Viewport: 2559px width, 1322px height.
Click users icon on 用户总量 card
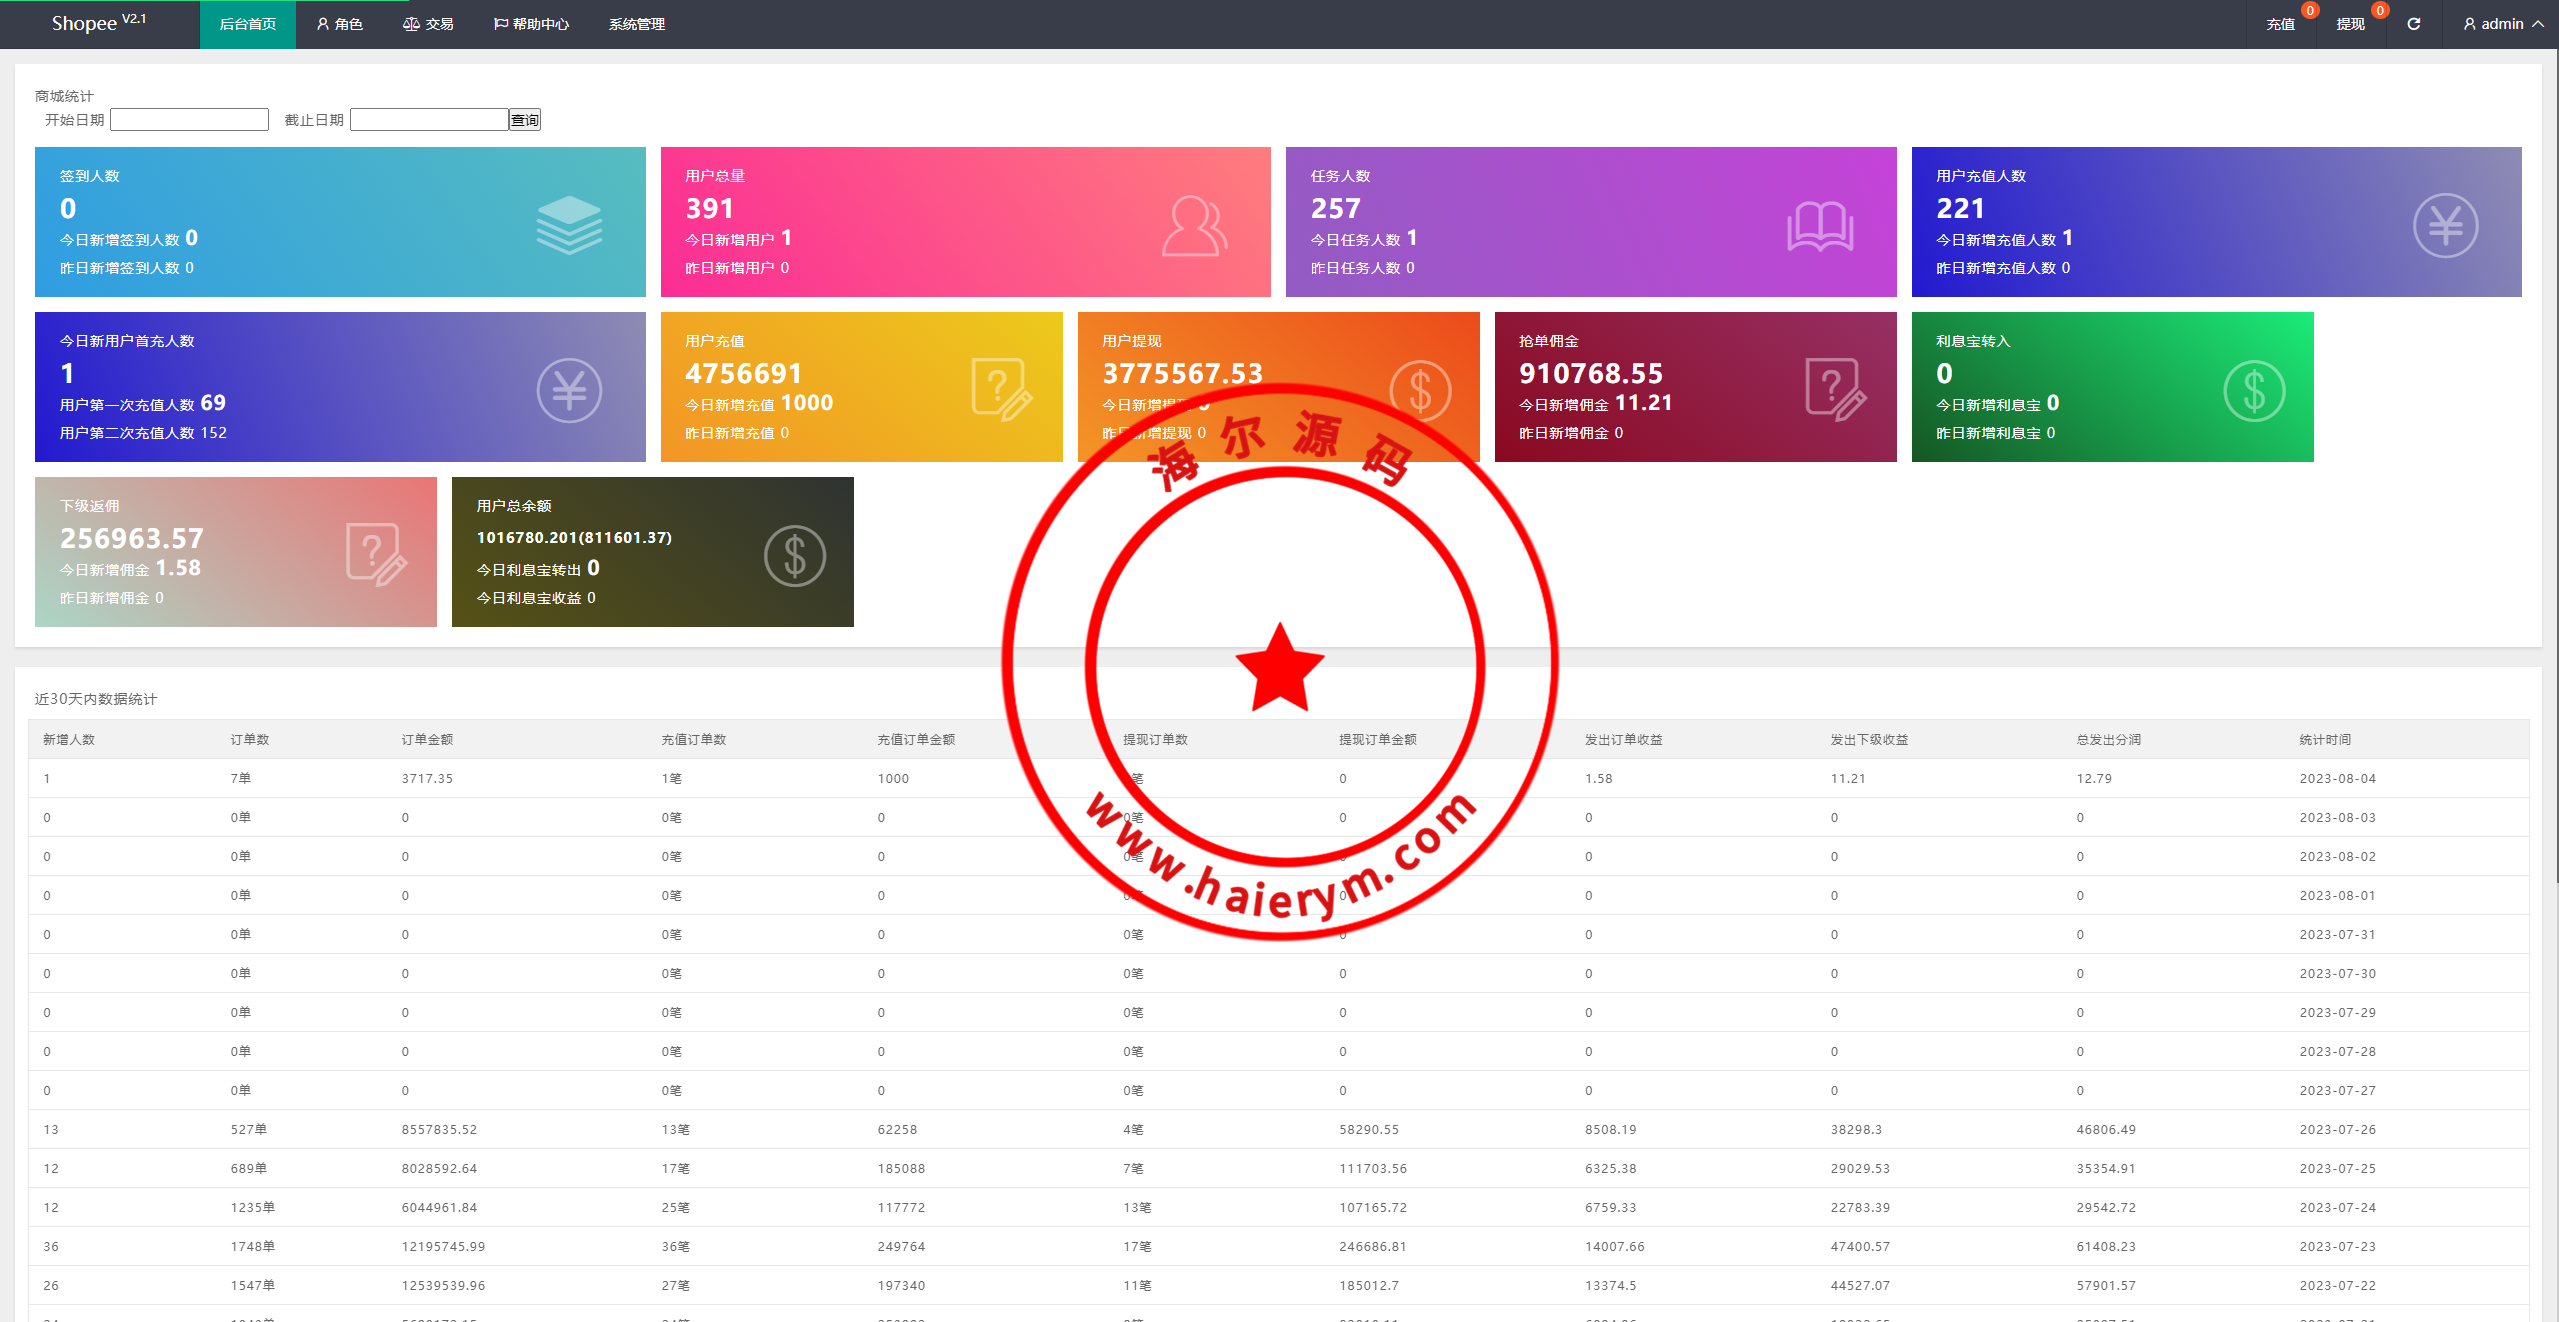pos(1194,226)
